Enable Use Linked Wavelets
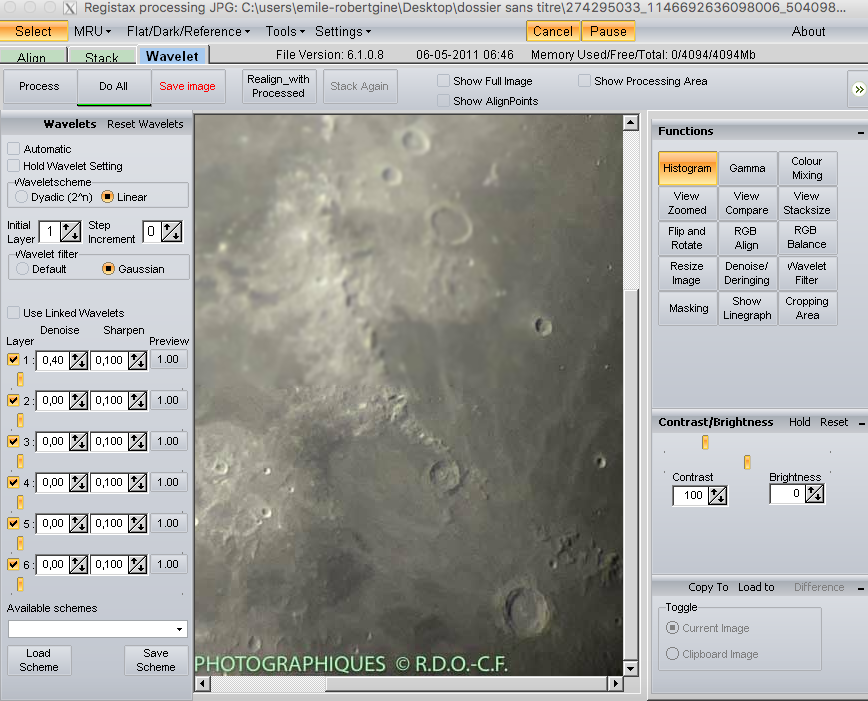868x701 pixels. click(13, 313)
